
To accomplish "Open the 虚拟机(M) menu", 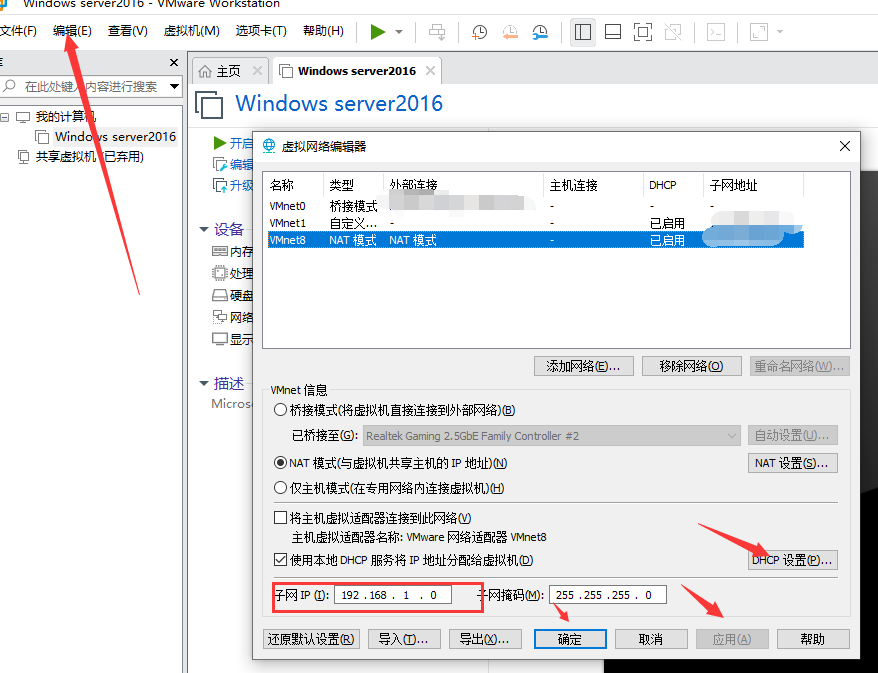I will pyautogui.click(x=192, y=31).
